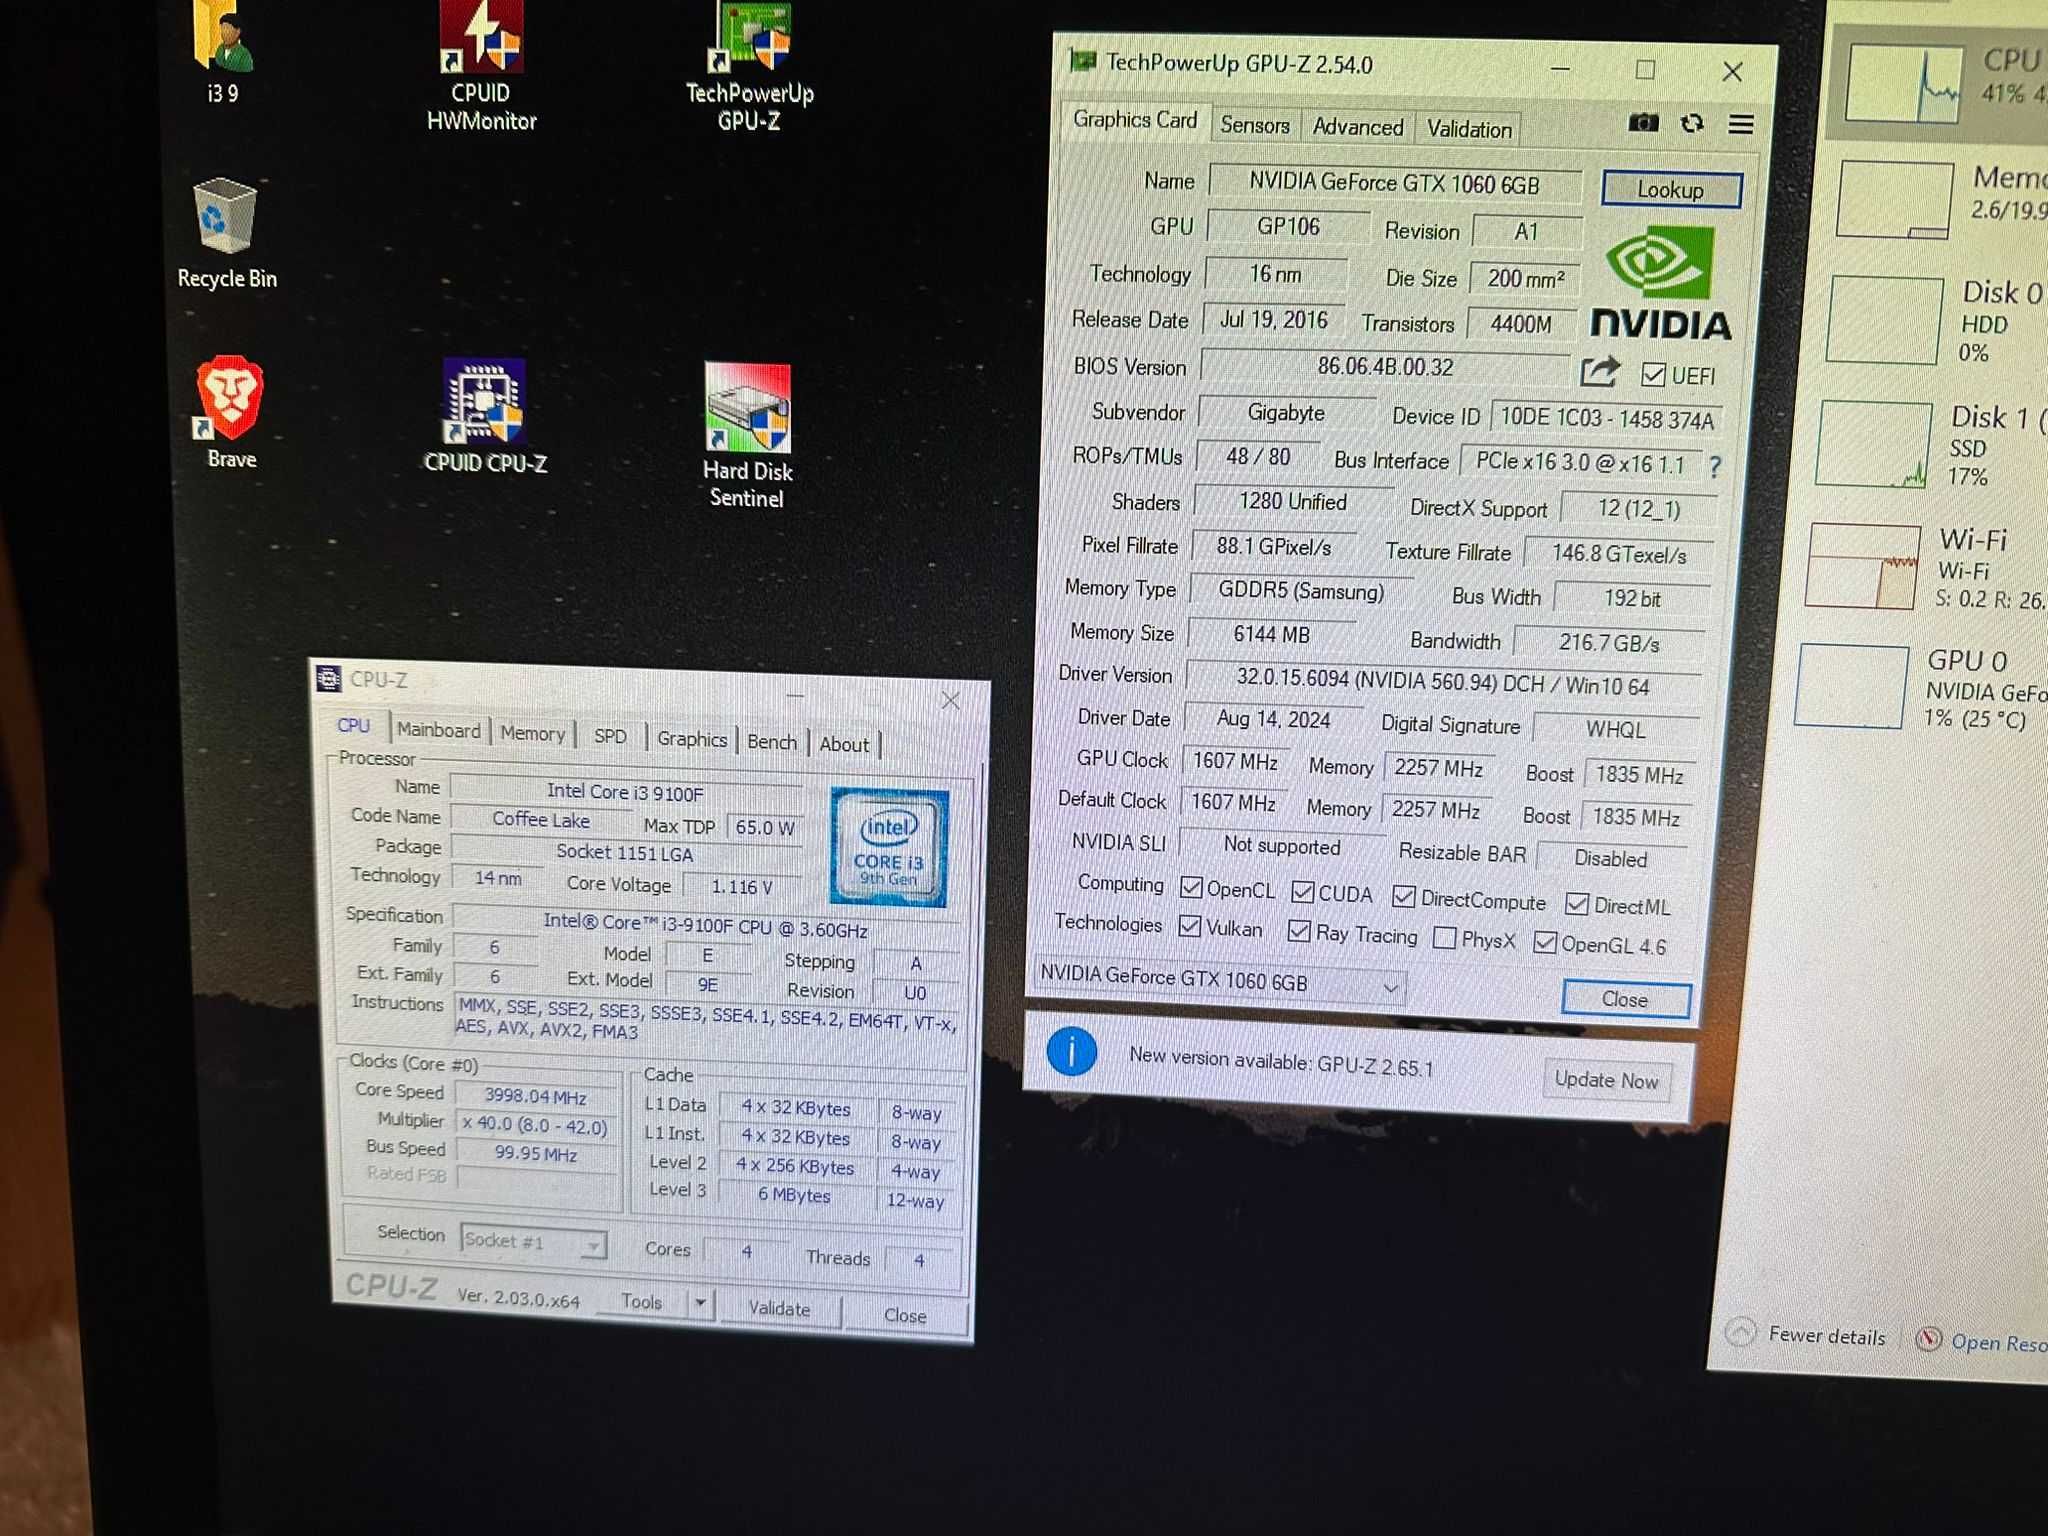
Task: Toggle the OpenCL checkbox
Action: pyautogui.click(x=1190, y=887)
